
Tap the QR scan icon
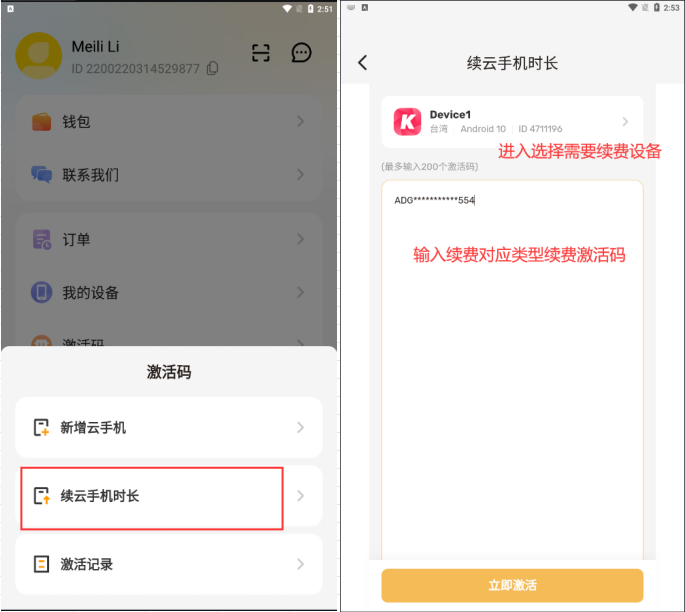coord(261,53)
